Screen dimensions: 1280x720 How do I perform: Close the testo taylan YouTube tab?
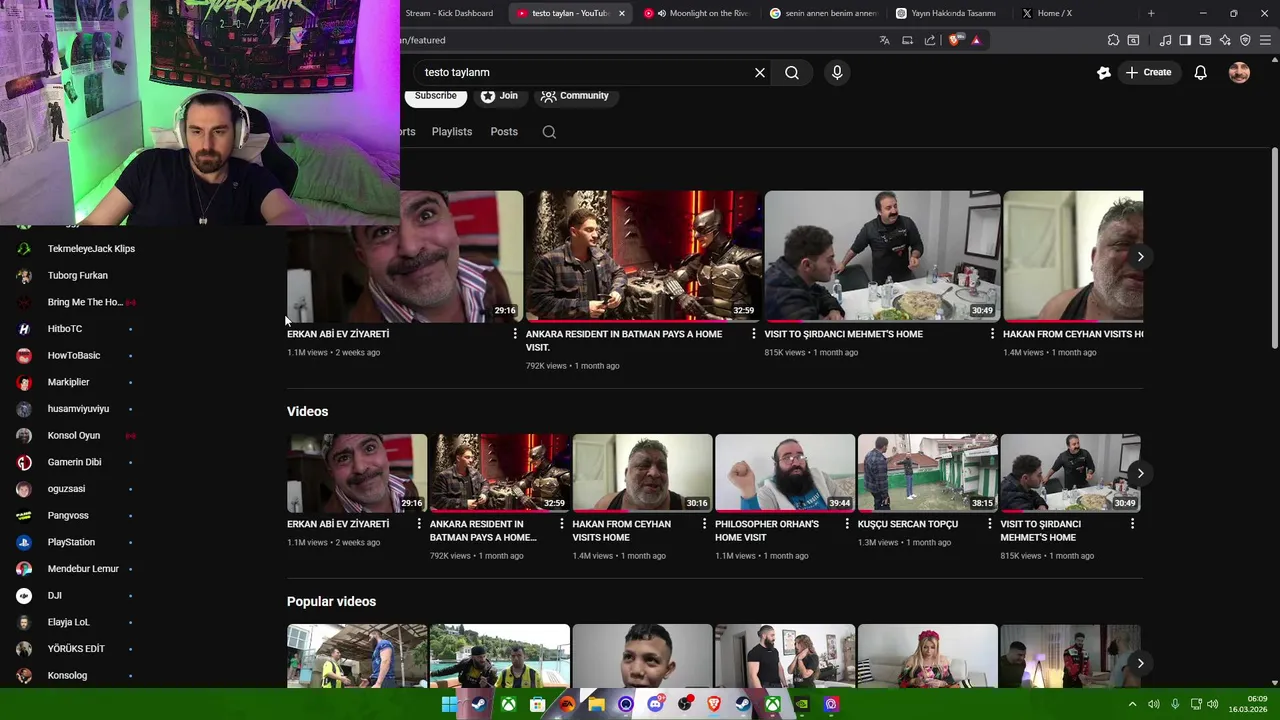pos(622,13)
